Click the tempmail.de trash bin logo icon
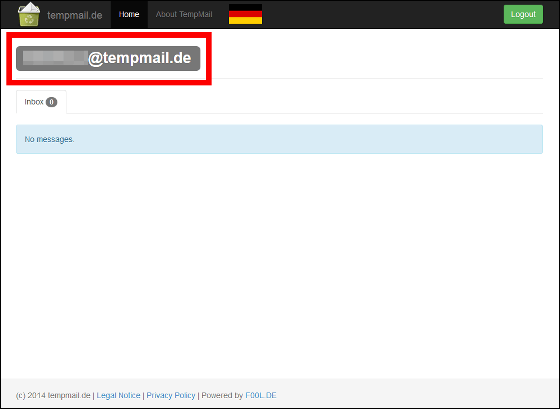This screenshot has width=560, height=409. (x=29, y=14)
